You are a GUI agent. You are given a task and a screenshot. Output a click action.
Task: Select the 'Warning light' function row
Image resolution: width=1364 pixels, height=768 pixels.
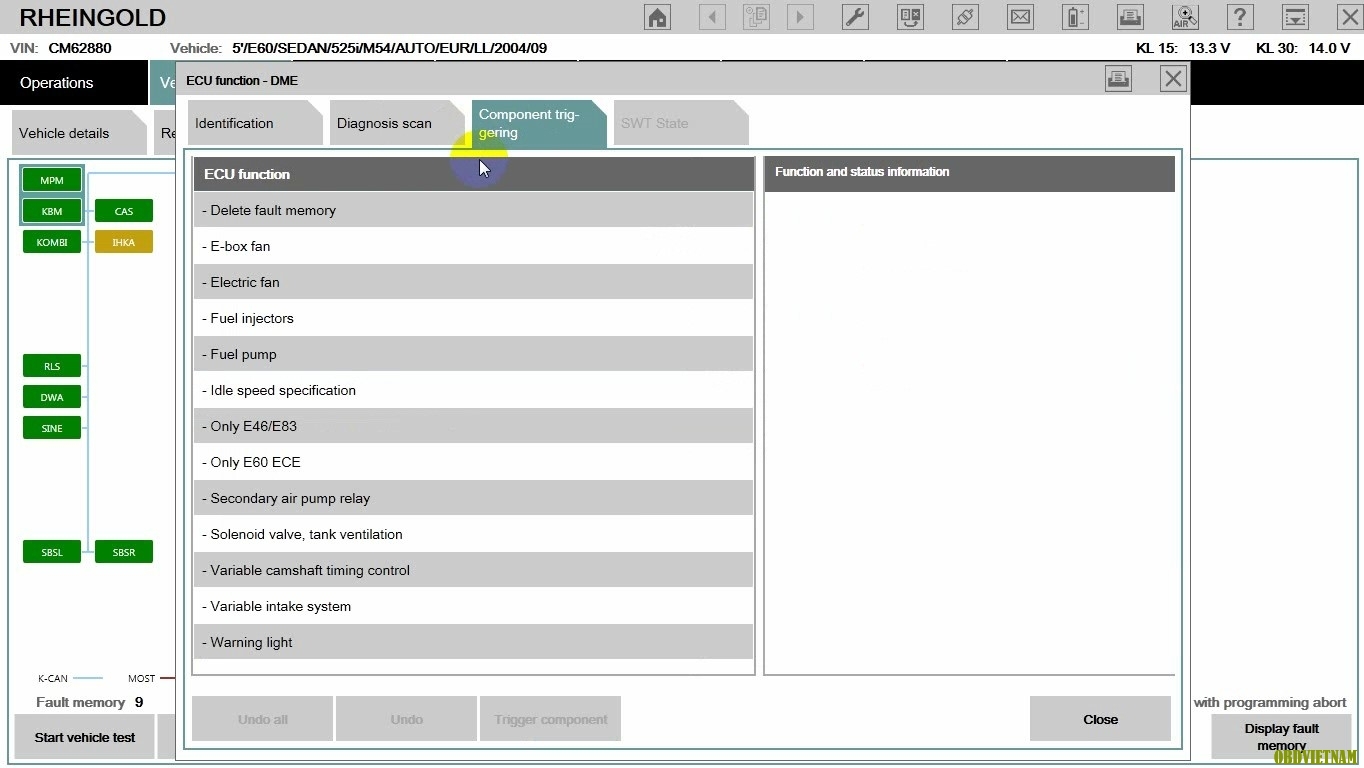tap(473, 642)
